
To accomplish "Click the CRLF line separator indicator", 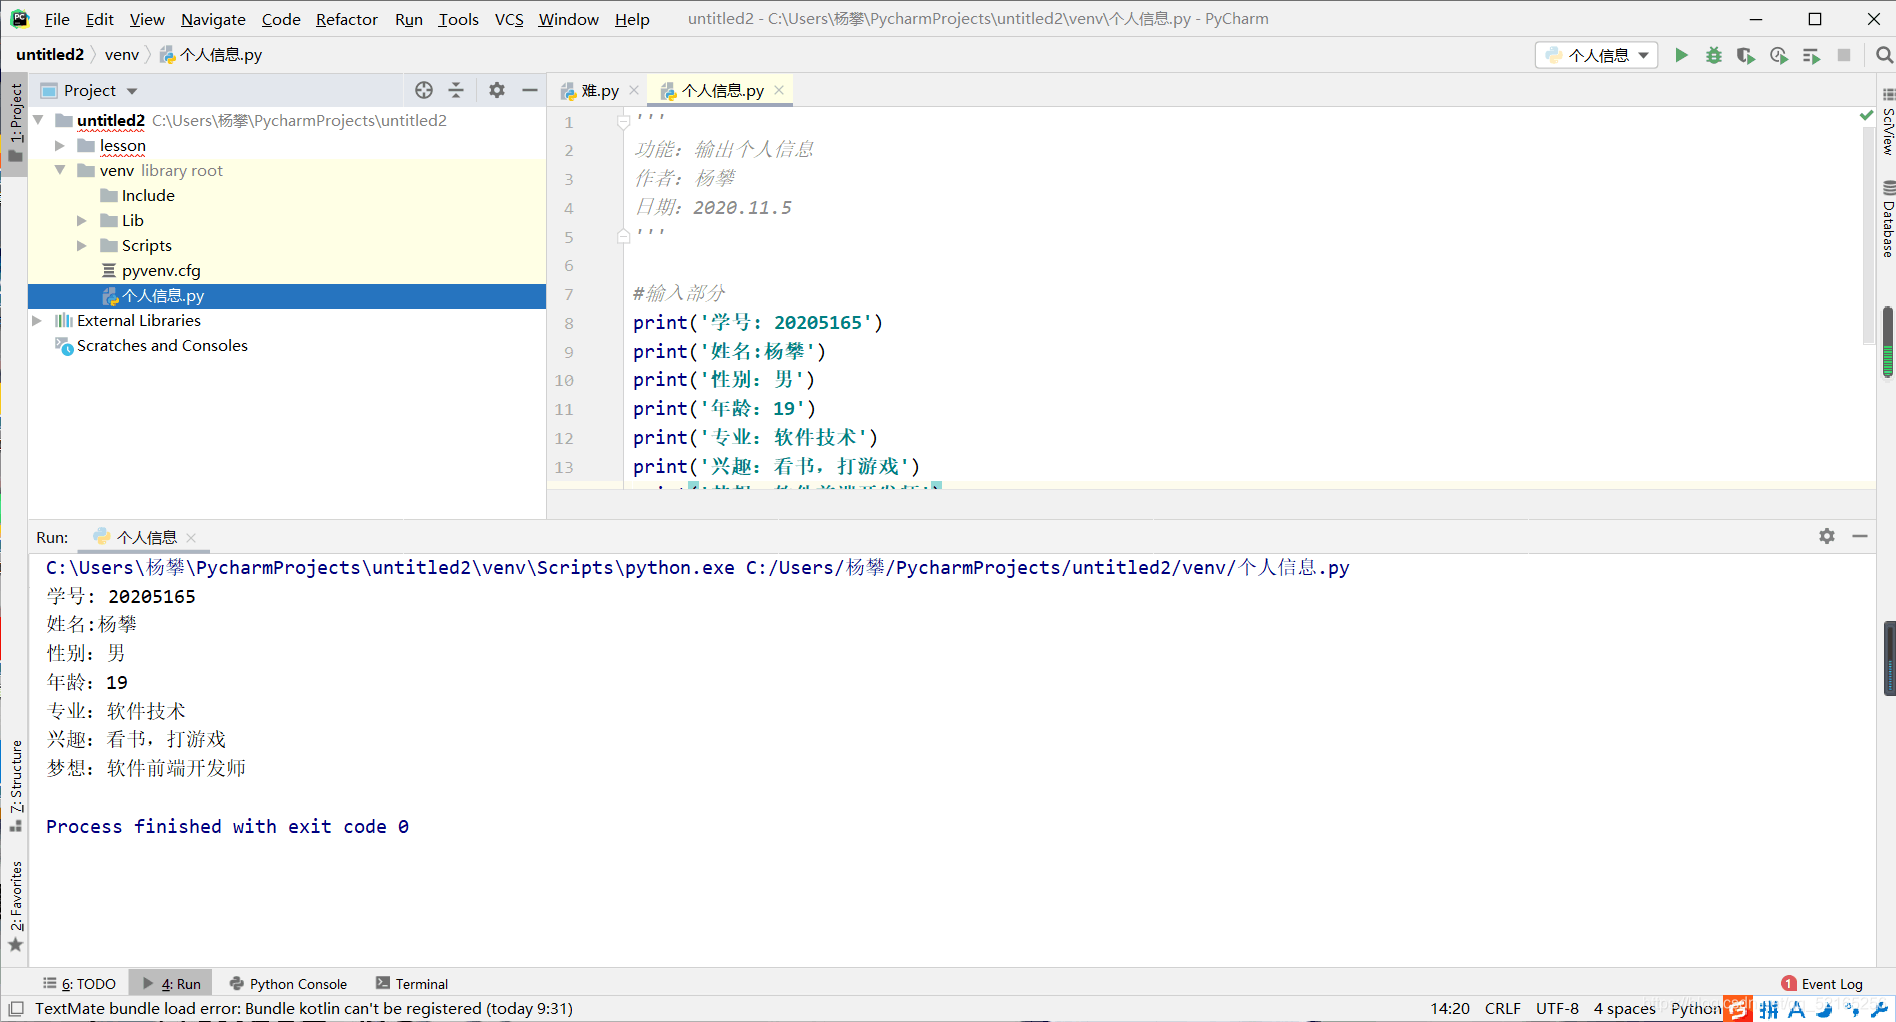I will coord(1502,1008).
